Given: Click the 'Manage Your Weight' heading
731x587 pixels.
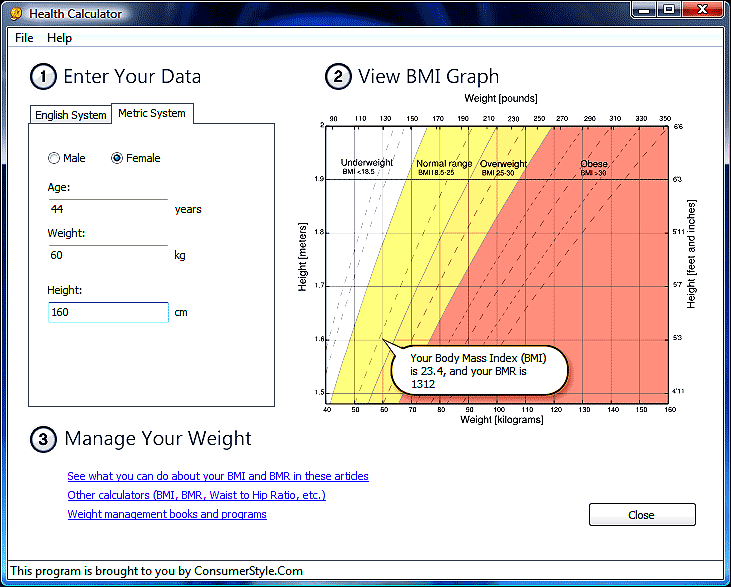Looking at the screenshot, I should (x=158, y=438).
